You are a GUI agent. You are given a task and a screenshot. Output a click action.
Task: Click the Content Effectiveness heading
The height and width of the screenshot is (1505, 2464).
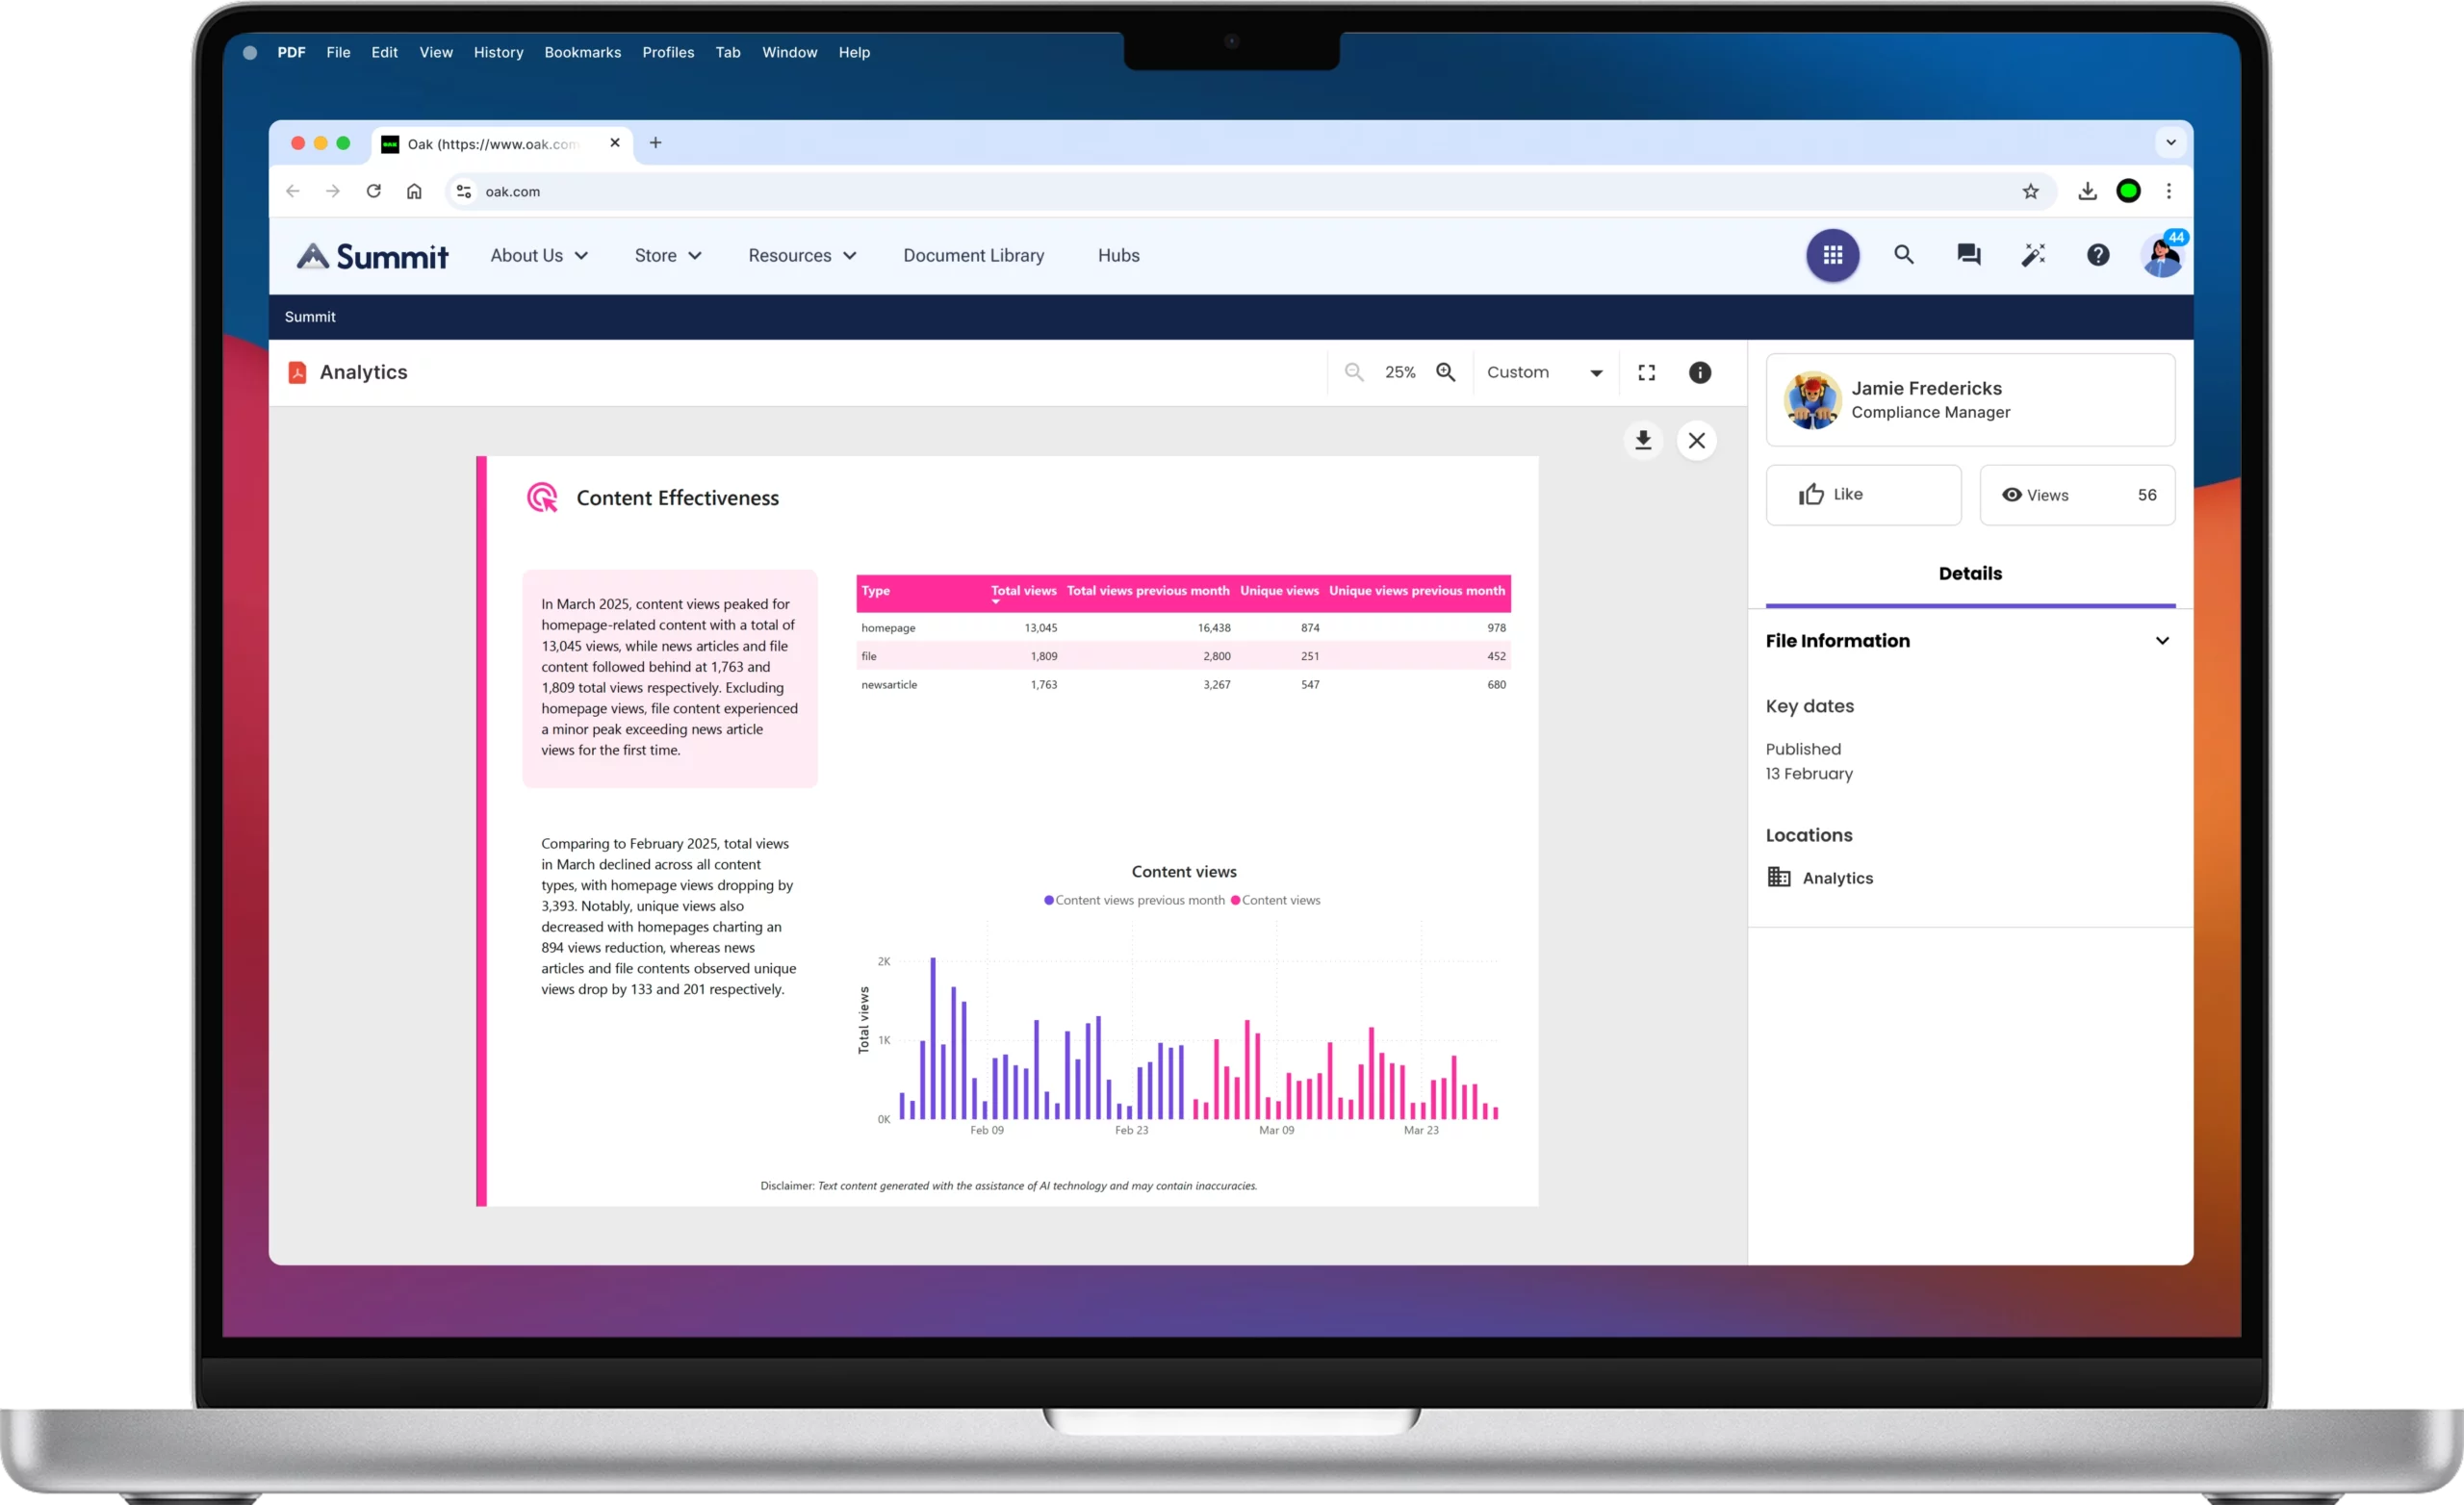click(677, 498)
